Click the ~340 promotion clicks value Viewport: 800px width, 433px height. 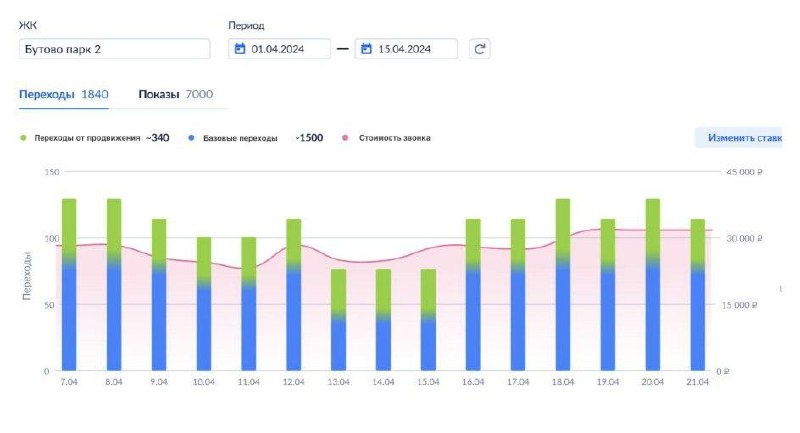click(x=158, y=138)
